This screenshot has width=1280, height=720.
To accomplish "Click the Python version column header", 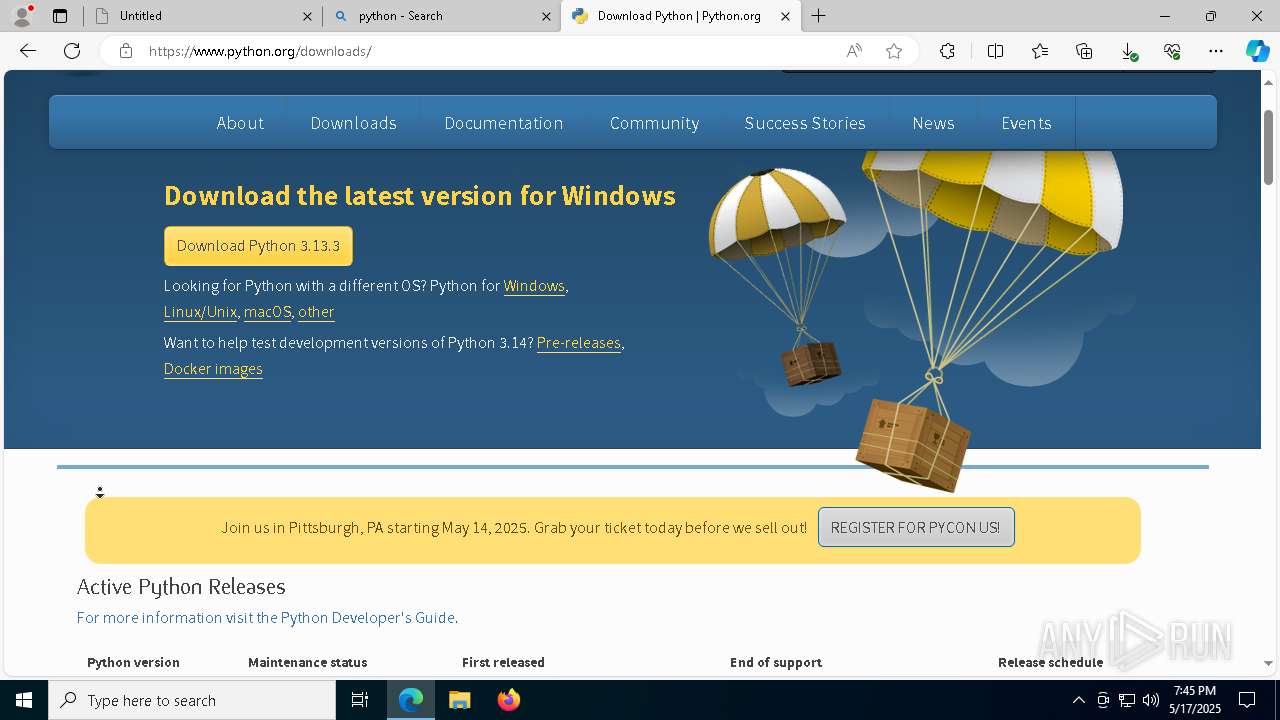I will pos(133,662).
